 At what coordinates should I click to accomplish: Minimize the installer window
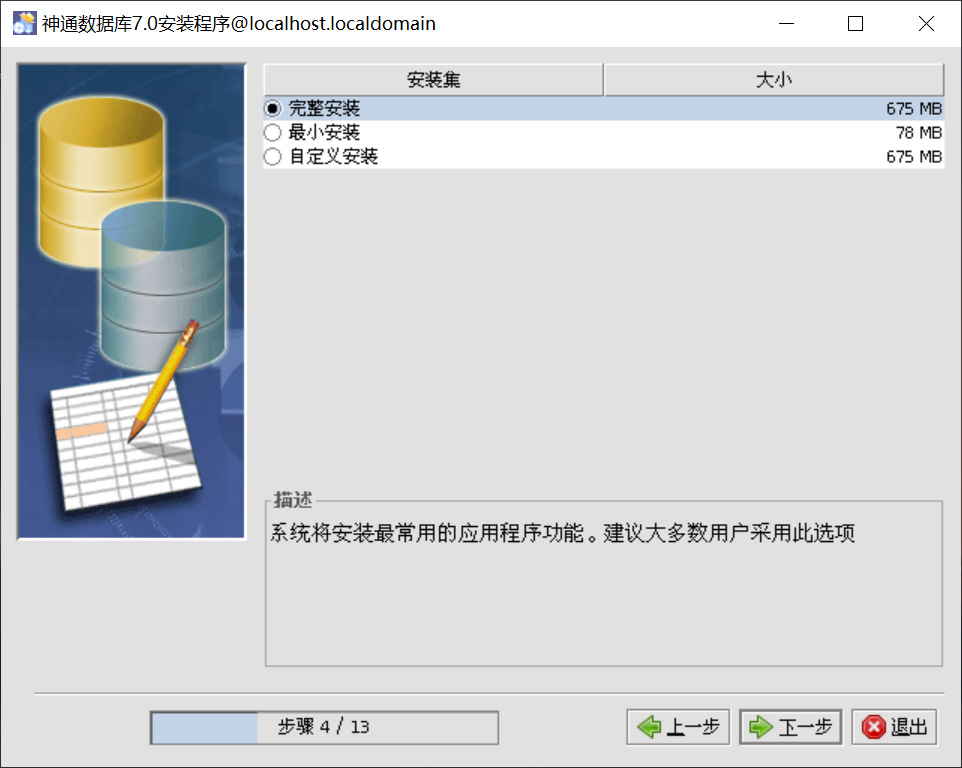[x=787, y=23]
